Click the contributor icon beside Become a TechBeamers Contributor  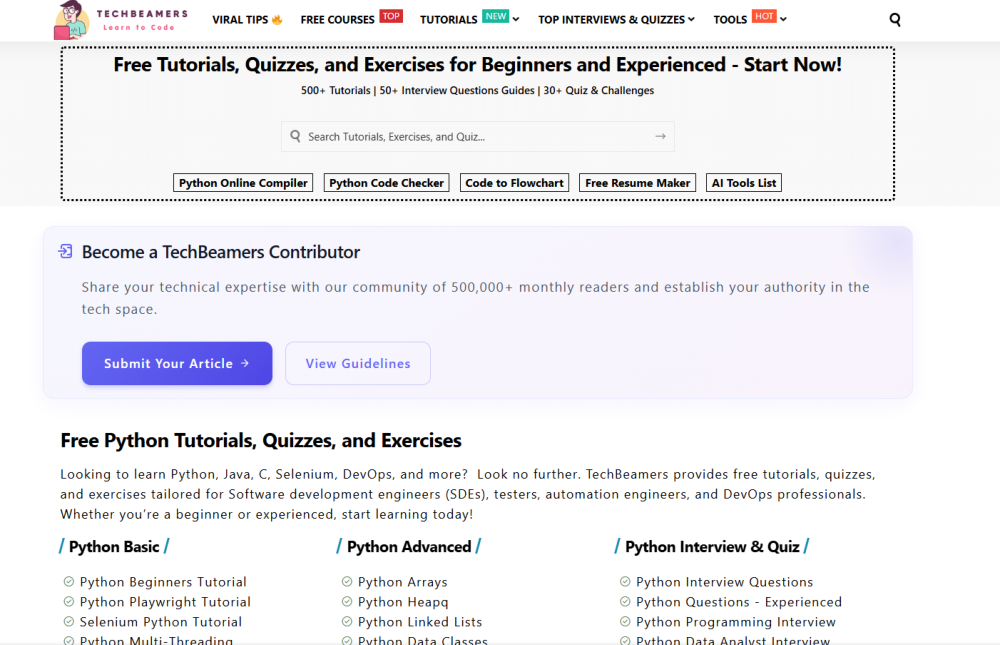click(x=66, y=252)
